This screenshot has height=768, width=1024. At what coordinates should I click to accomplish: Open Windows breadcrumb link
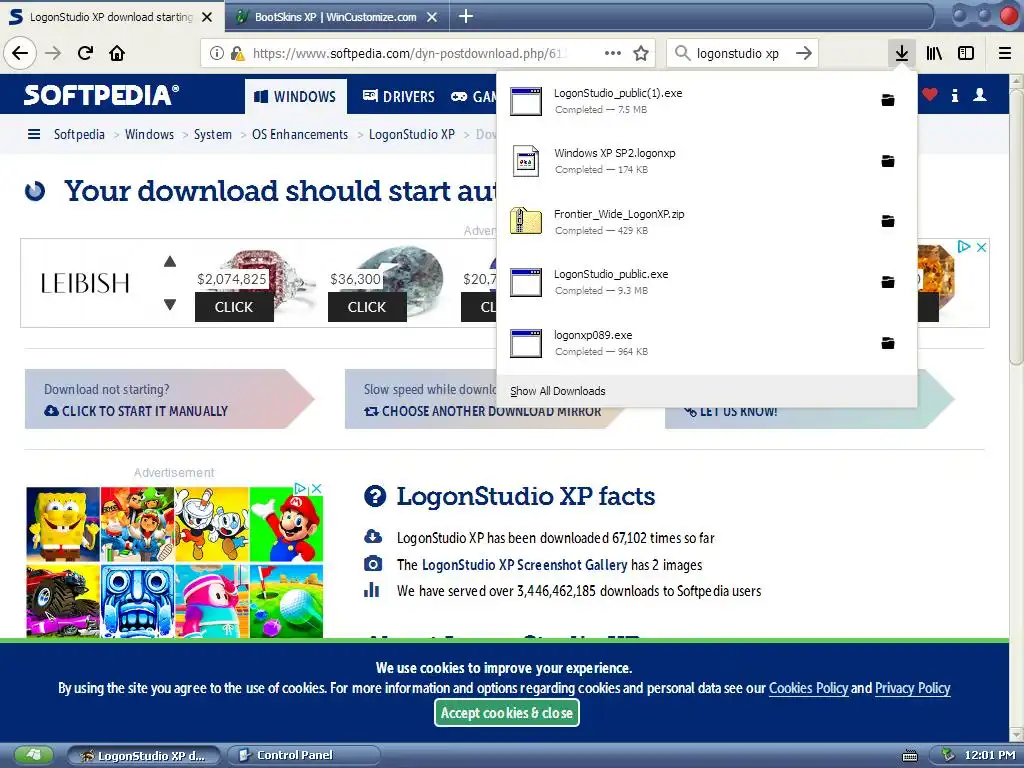coord(150,135)
